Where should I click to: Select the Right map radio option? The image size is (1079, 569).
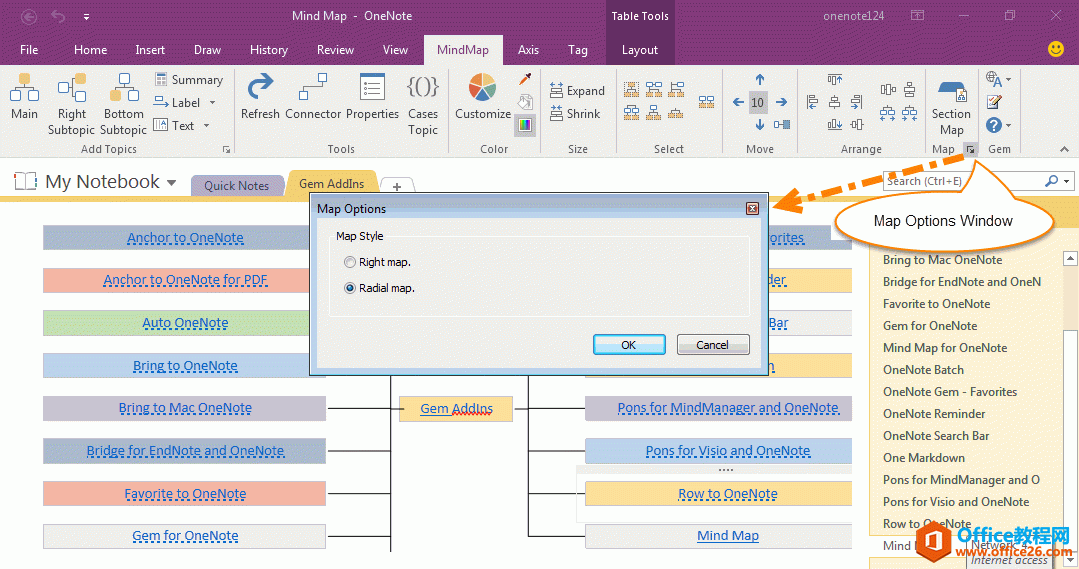click(349, 262)
